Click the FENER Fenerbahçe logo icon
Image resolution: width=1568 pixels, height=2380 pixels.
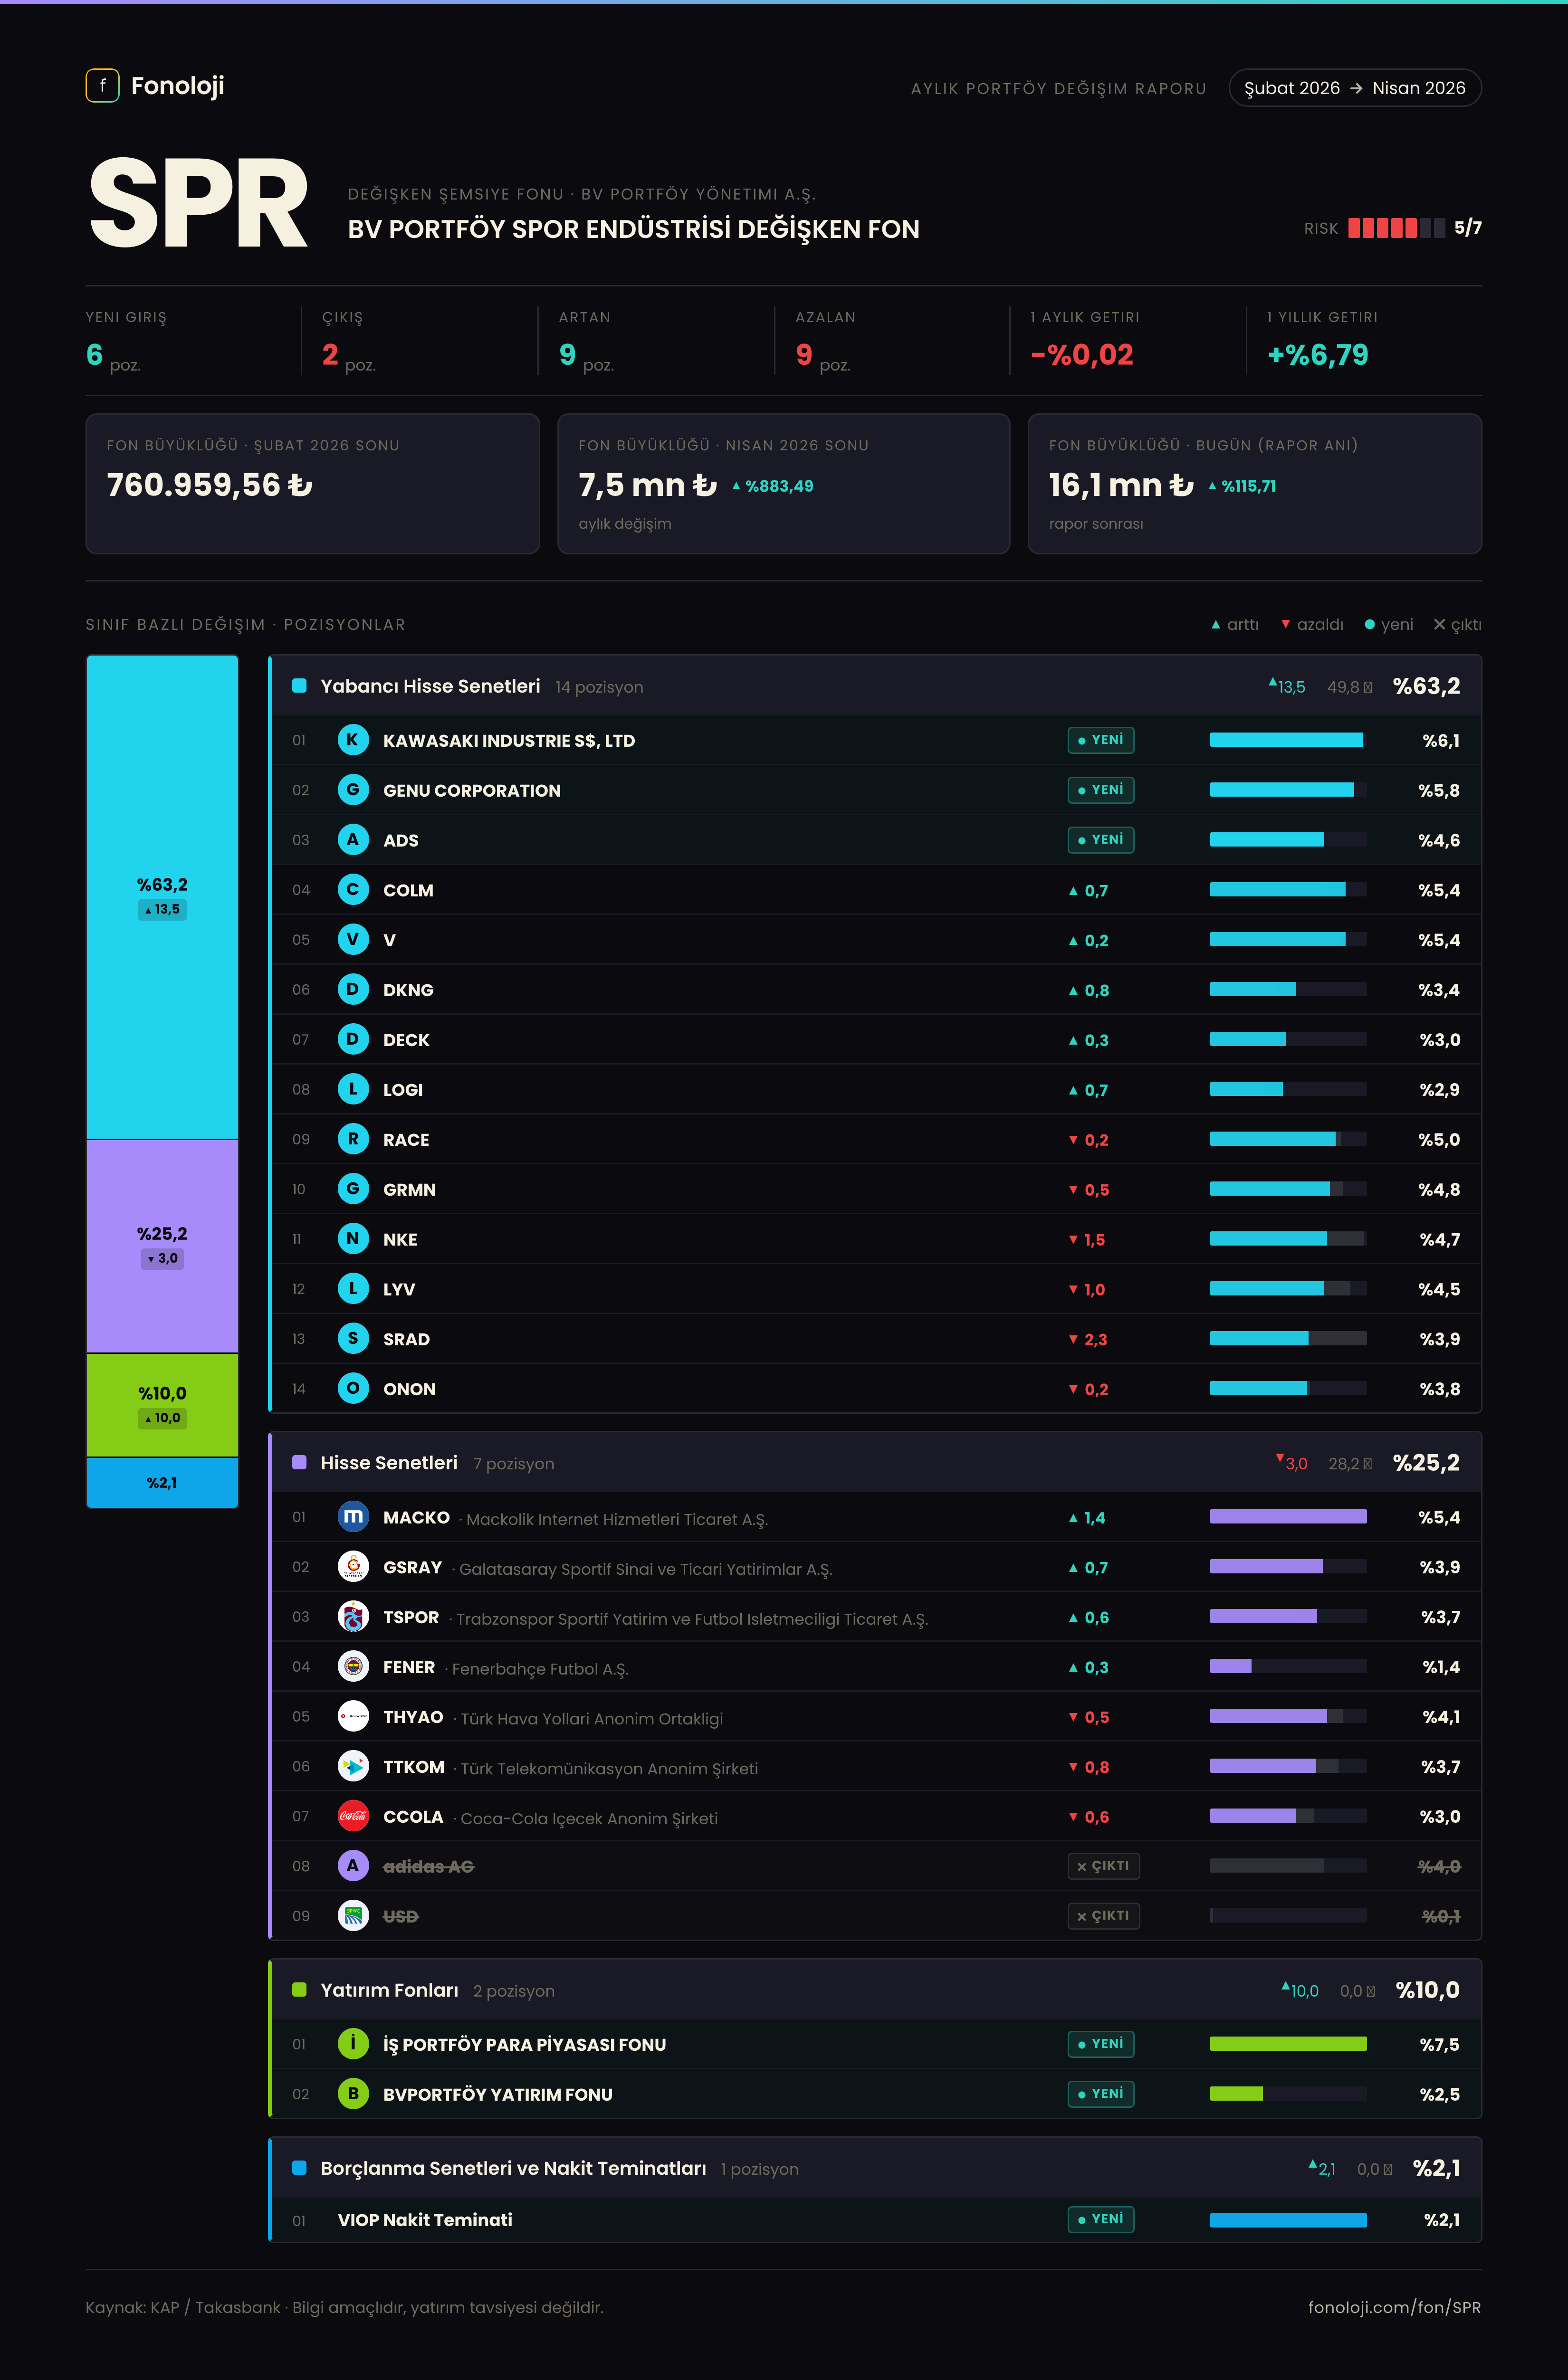tap(353, 1667)
